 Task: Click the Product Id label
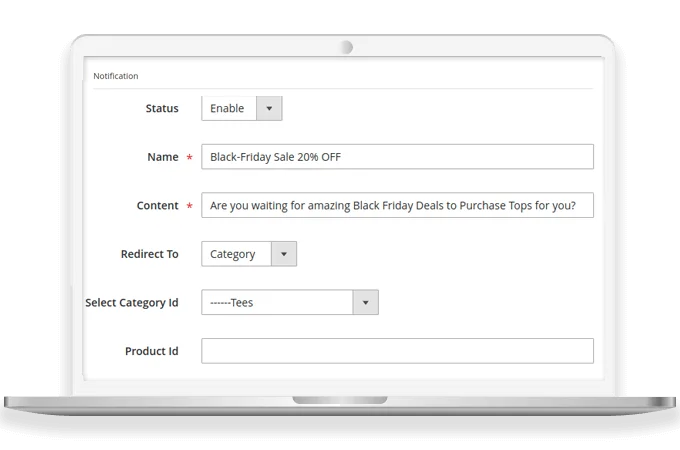tap(152, 351)
